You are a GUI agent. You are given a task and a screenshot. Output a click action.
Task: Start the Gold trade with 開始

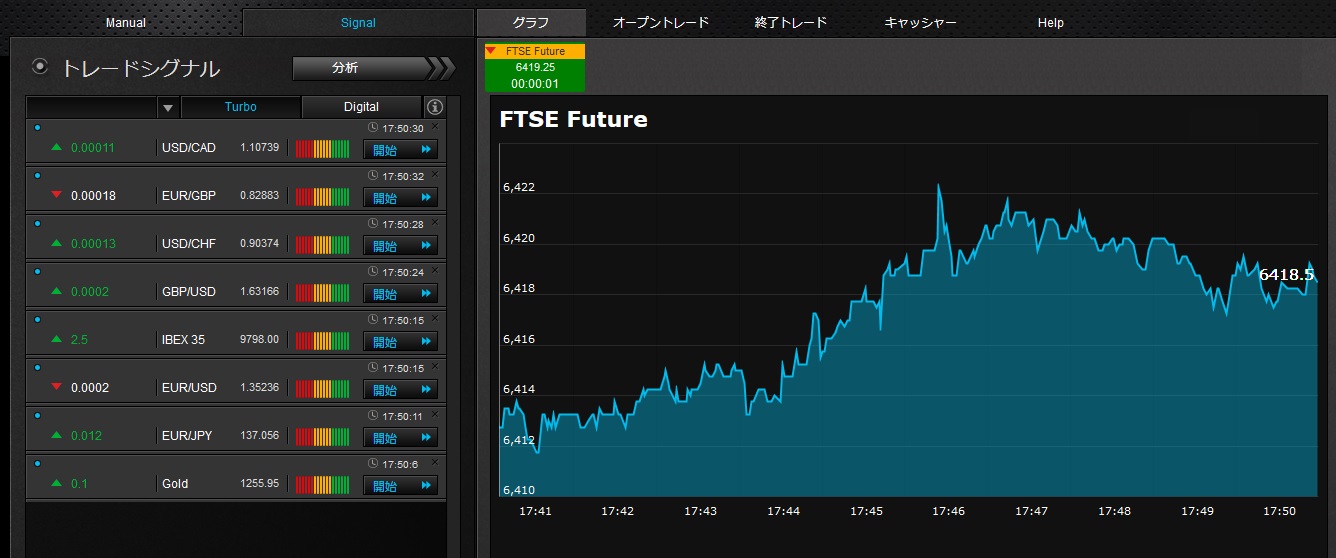click(400, 486)
